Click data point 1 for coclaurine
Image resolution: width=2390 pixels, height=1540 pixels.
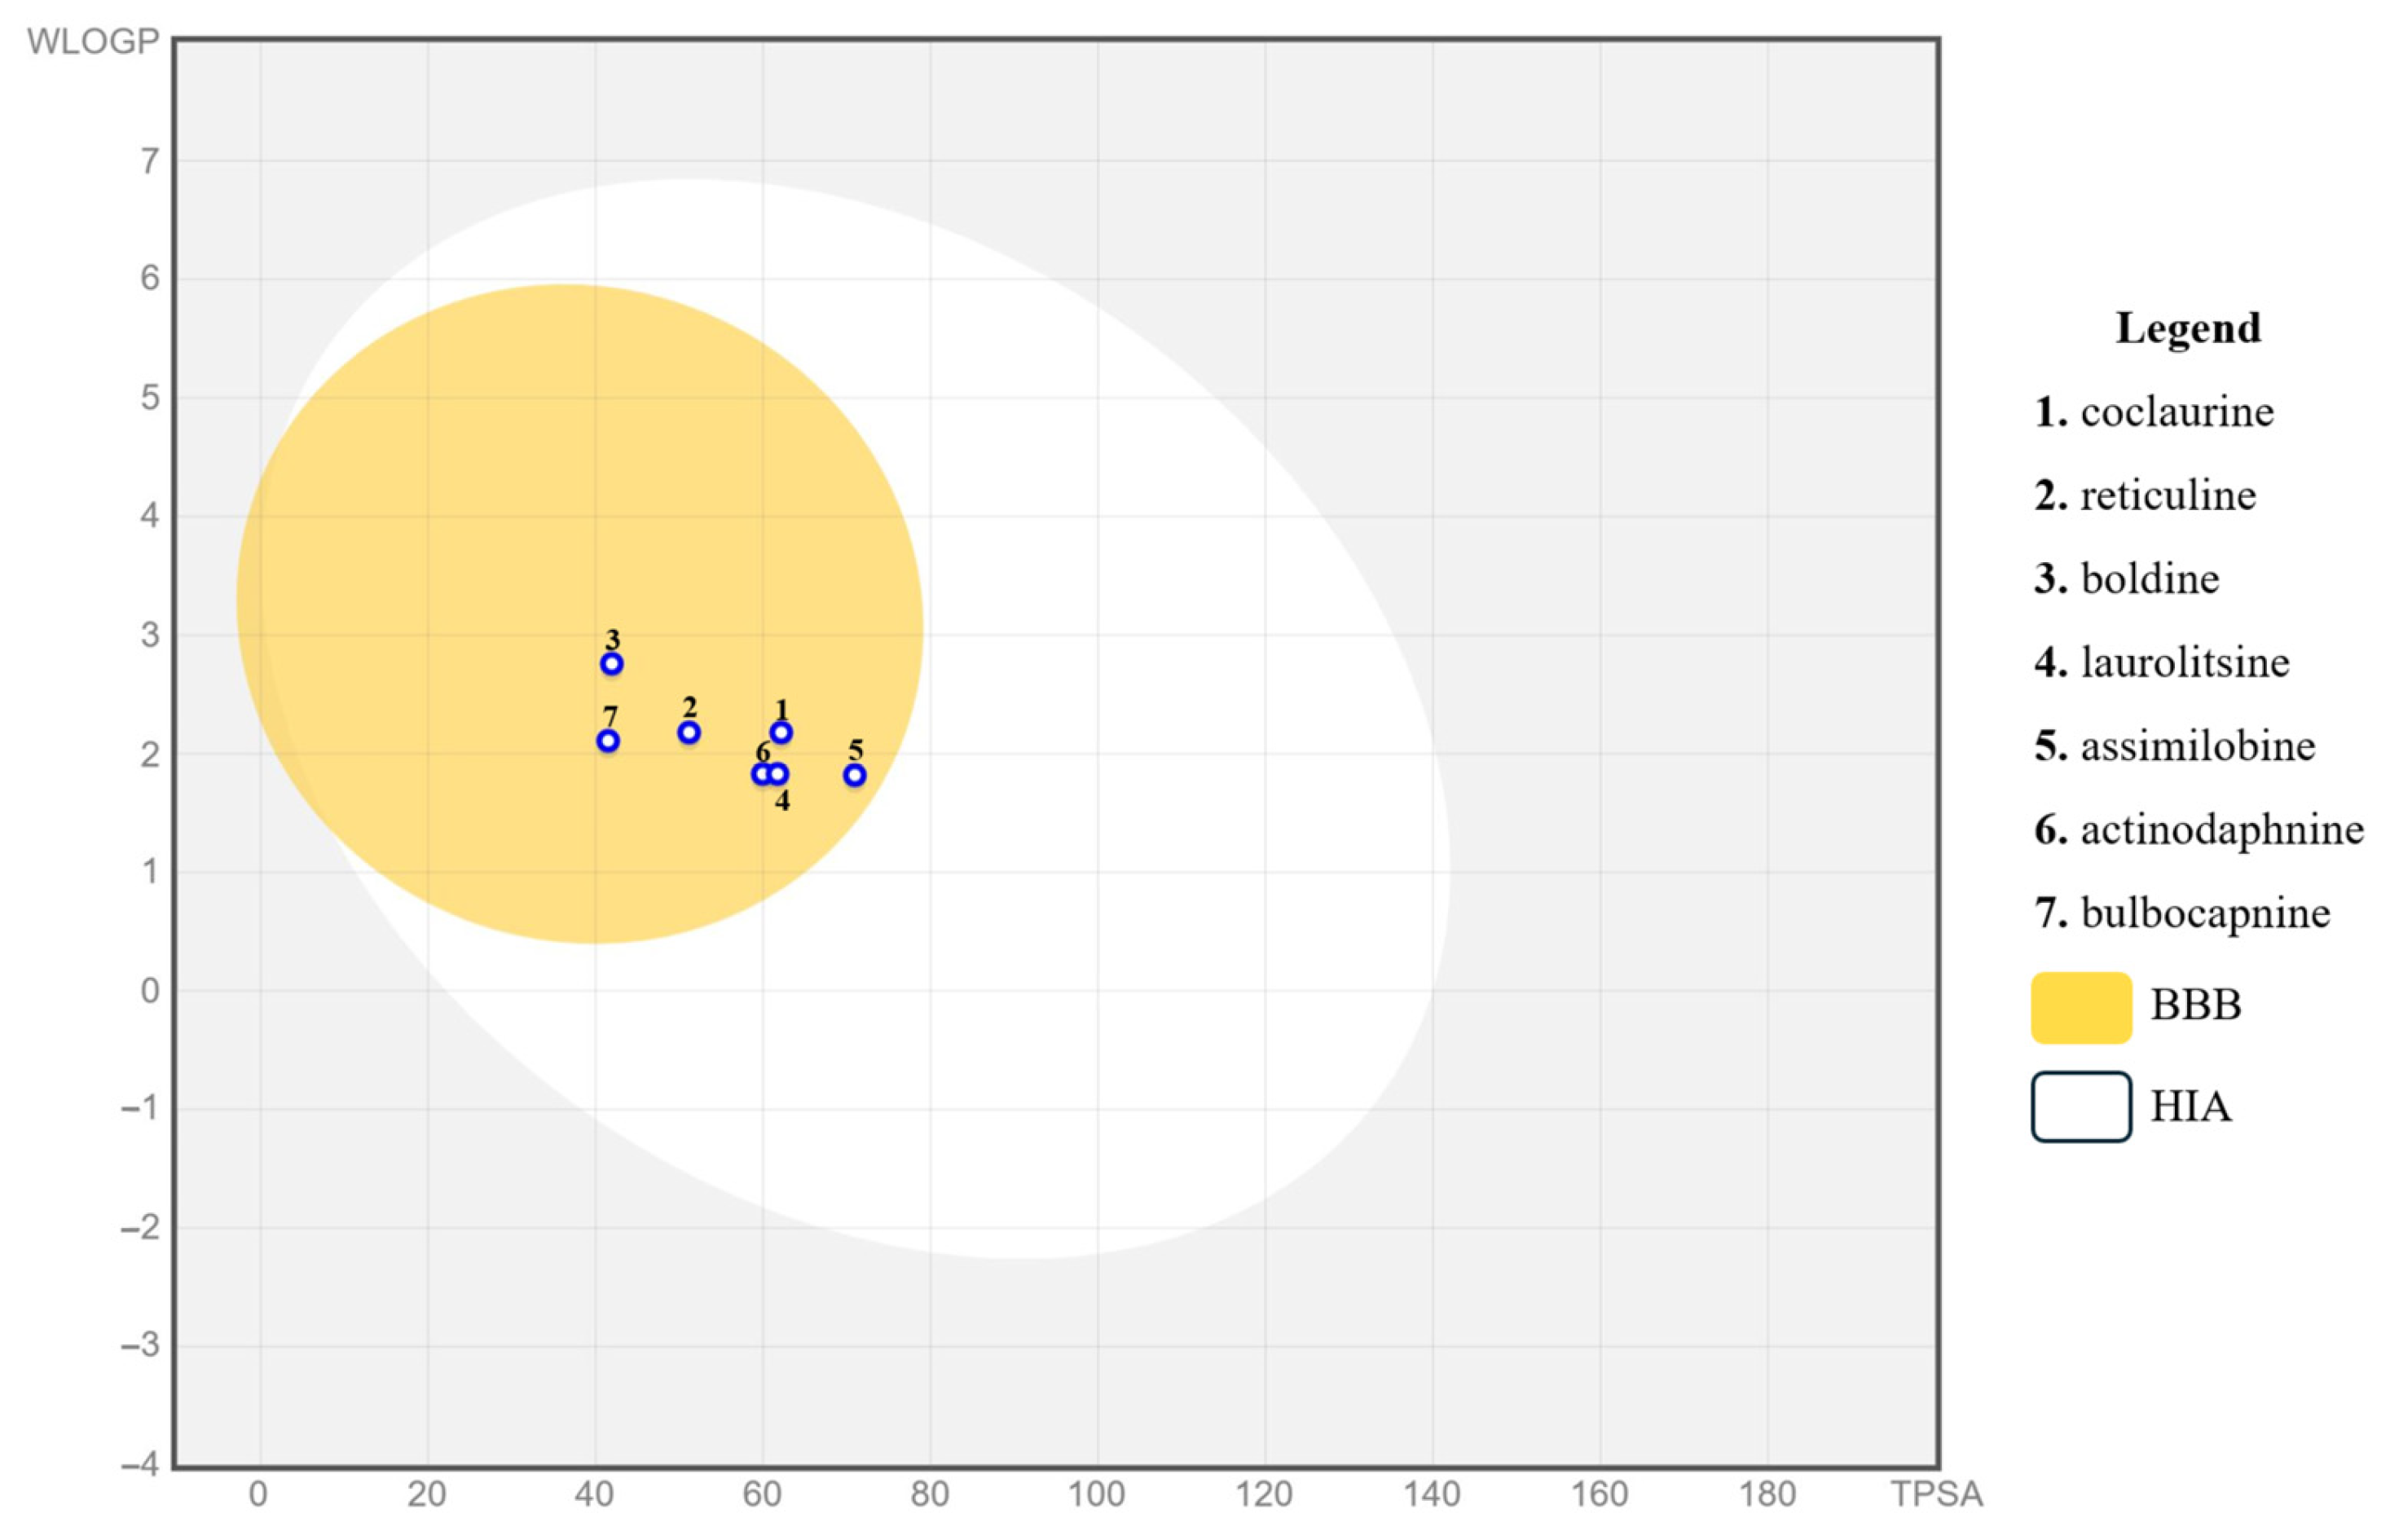[x=781, y=733]
